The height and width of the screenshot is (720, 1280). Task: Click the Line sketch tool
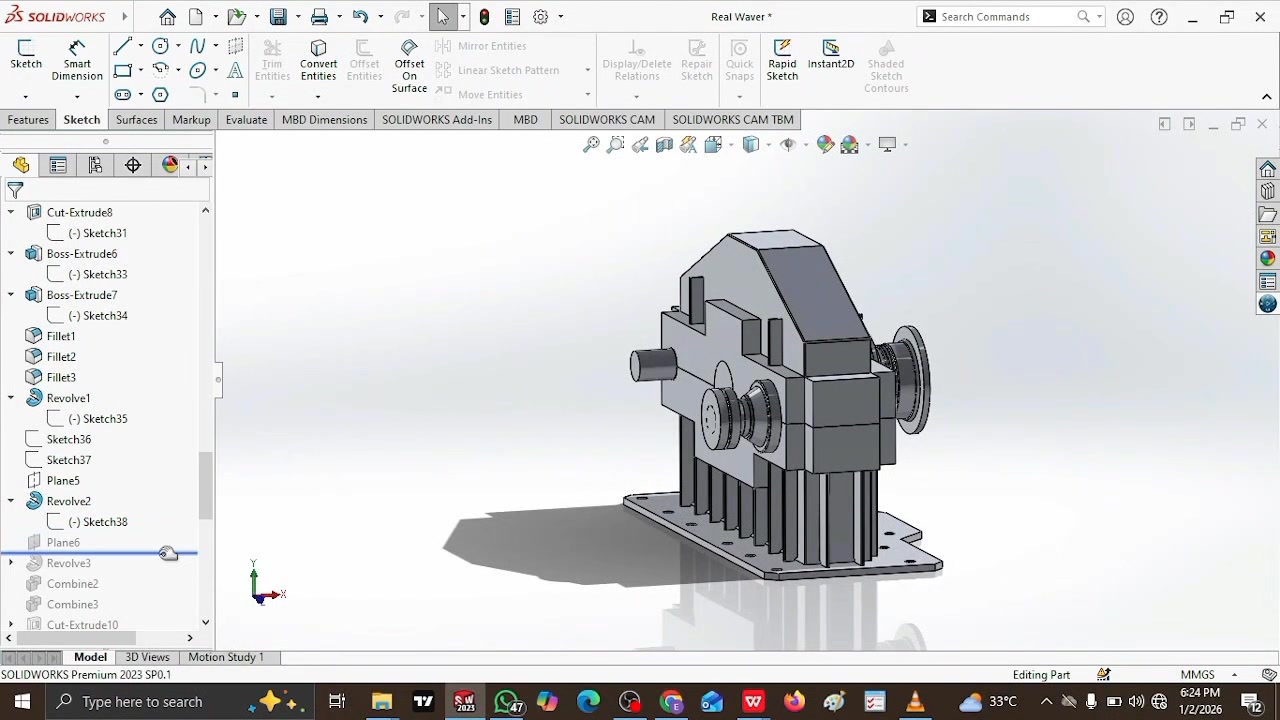(x=123, y=46)
